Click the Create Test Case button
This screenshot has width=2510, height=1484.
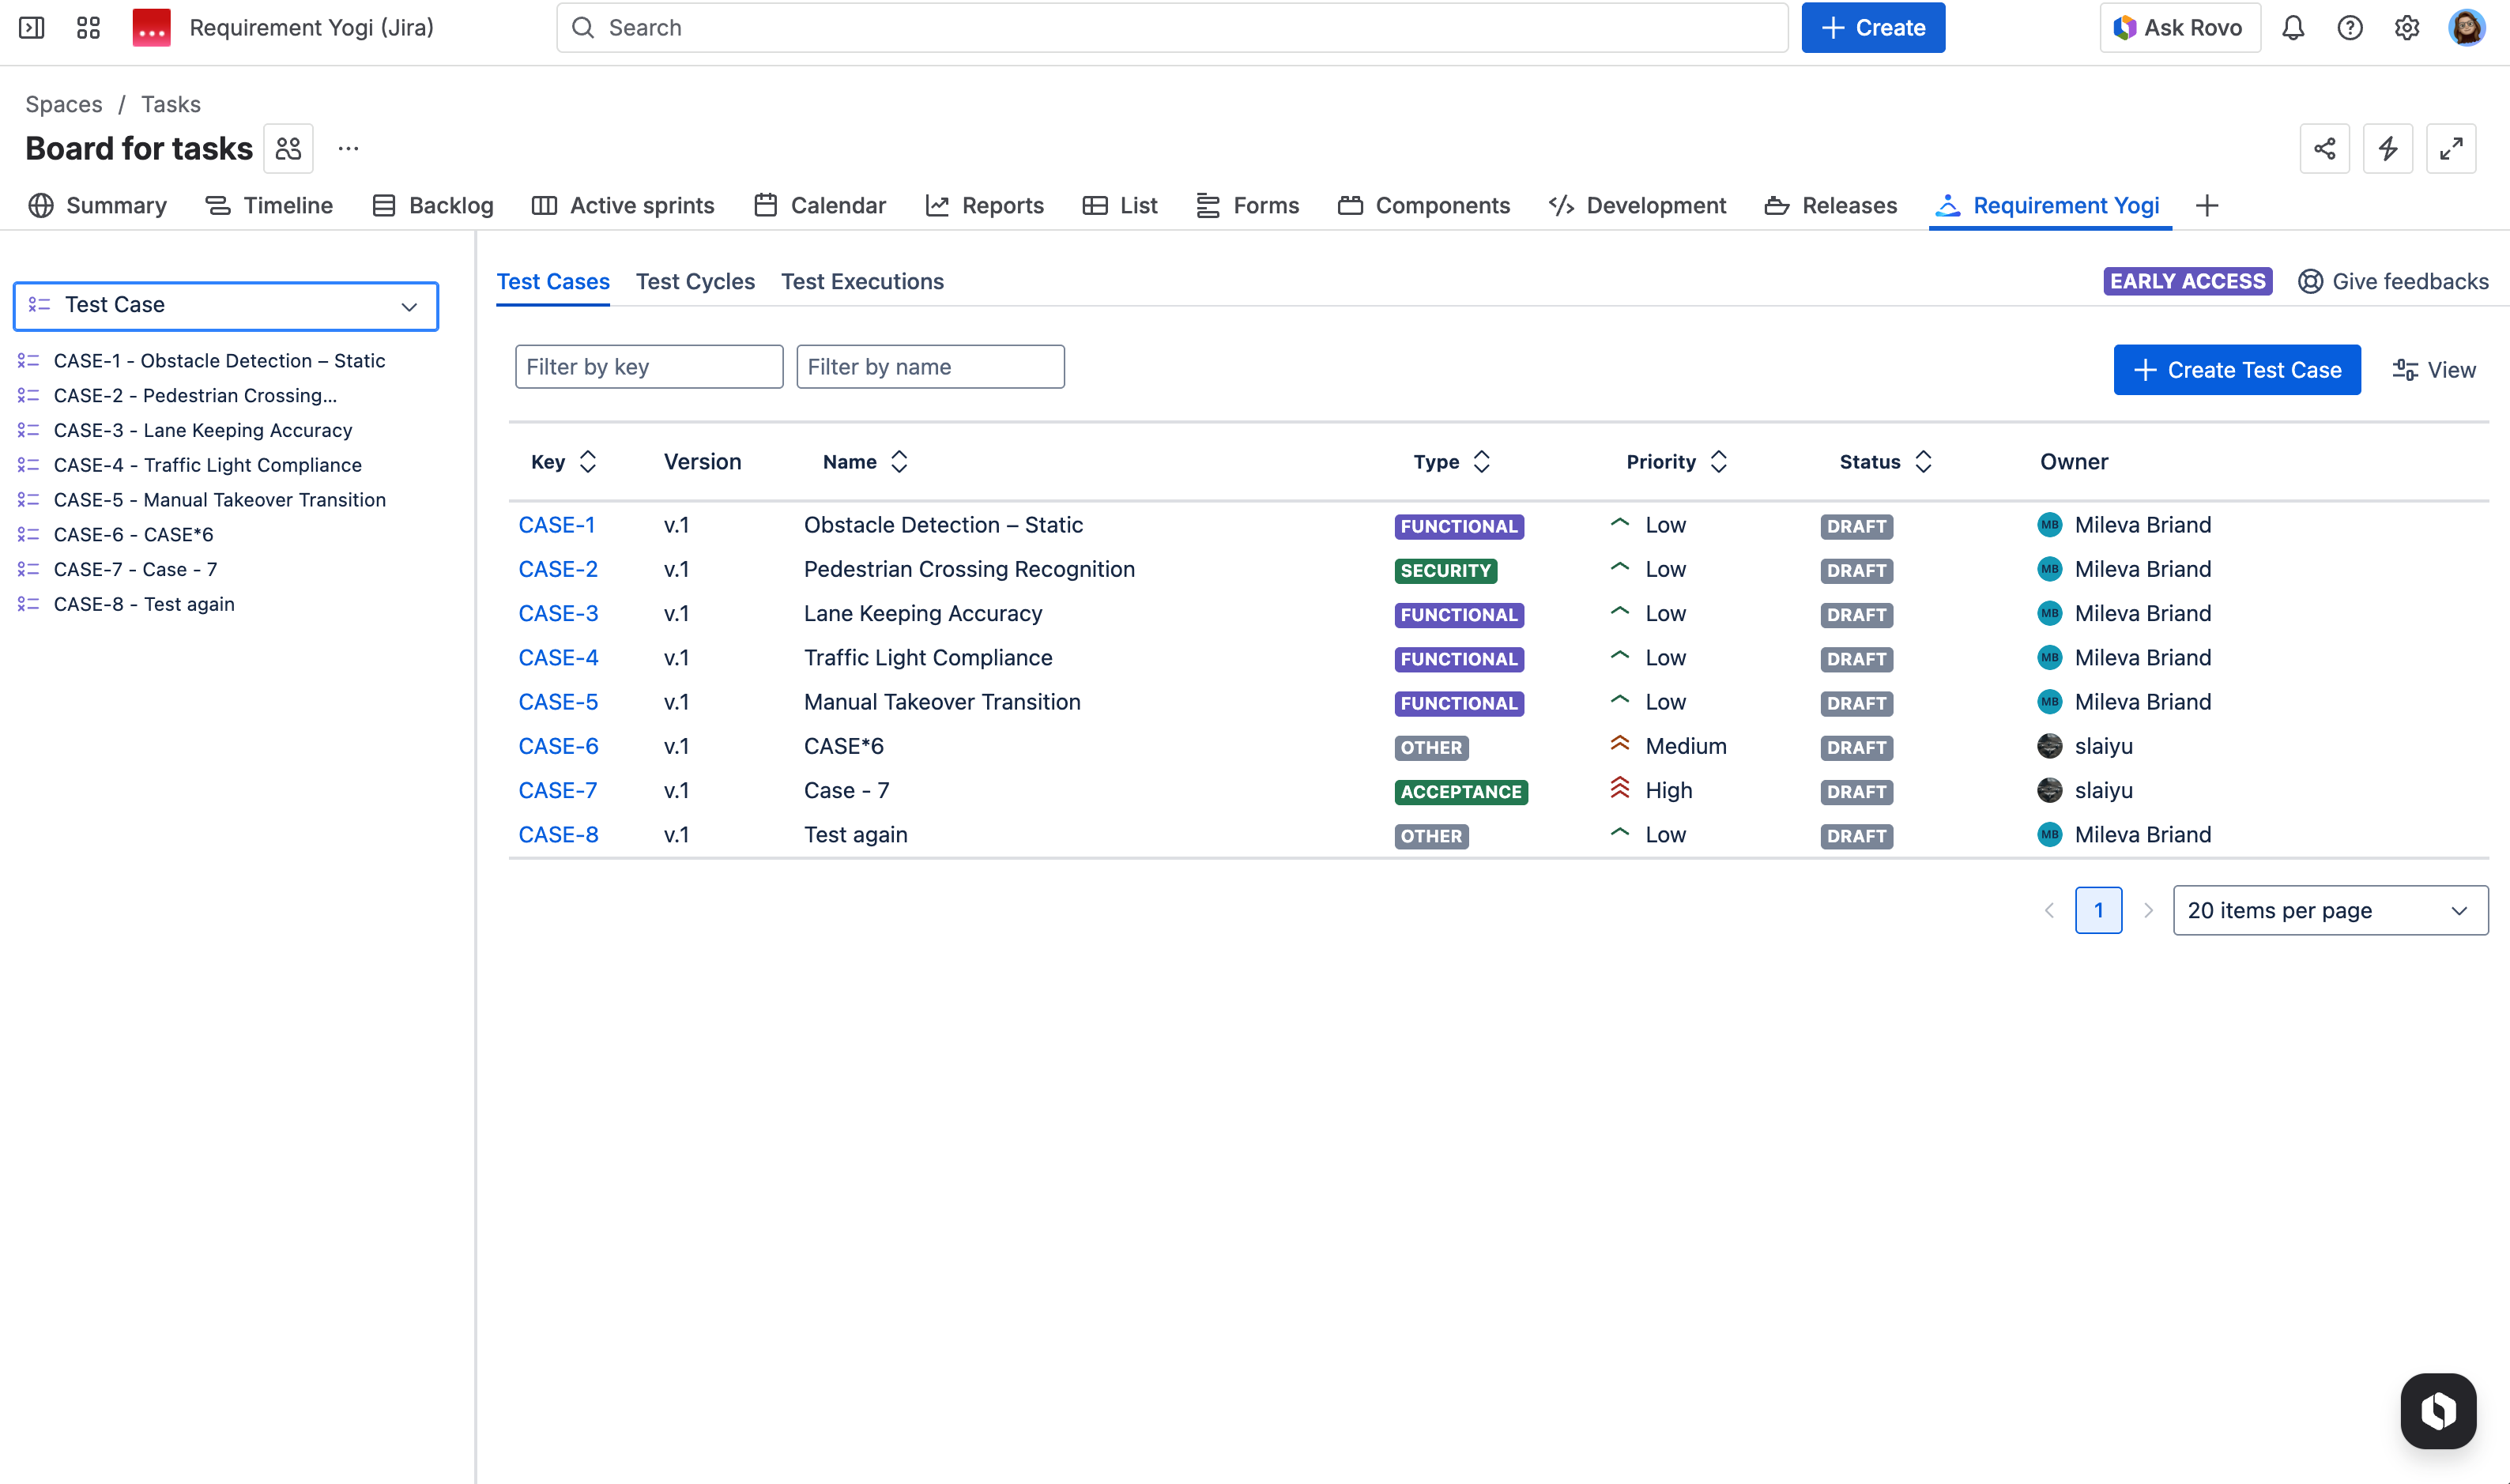(2236, 370)
